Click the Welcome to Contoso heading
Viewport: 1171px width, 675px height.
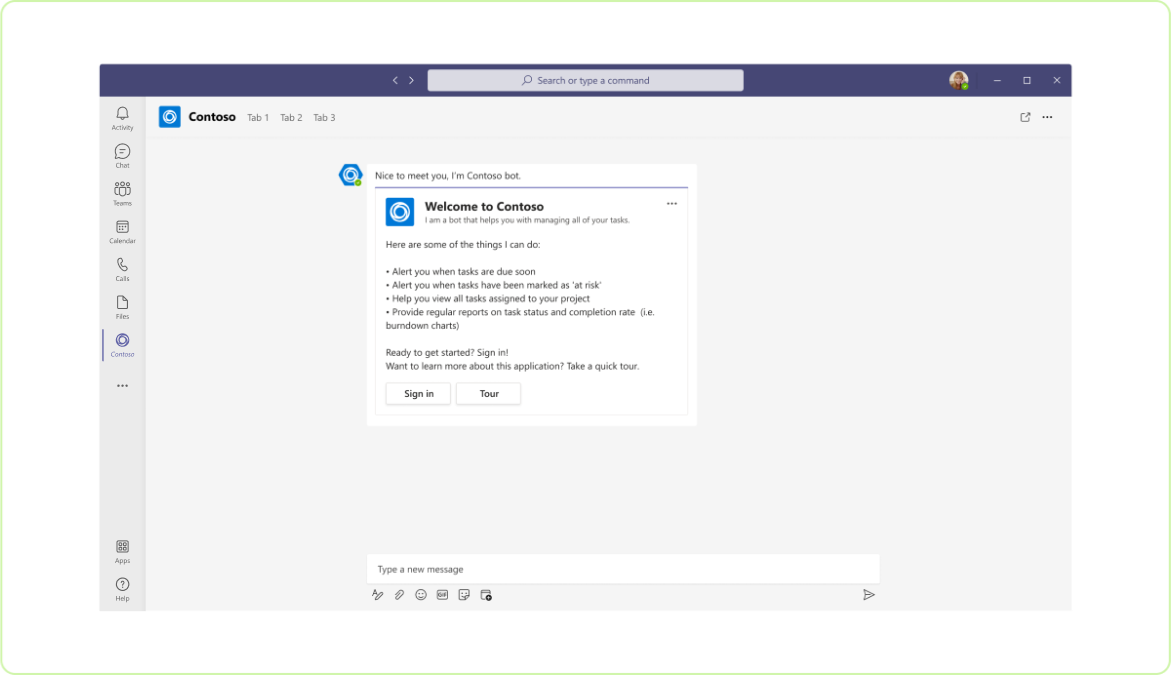coord(484,207)
